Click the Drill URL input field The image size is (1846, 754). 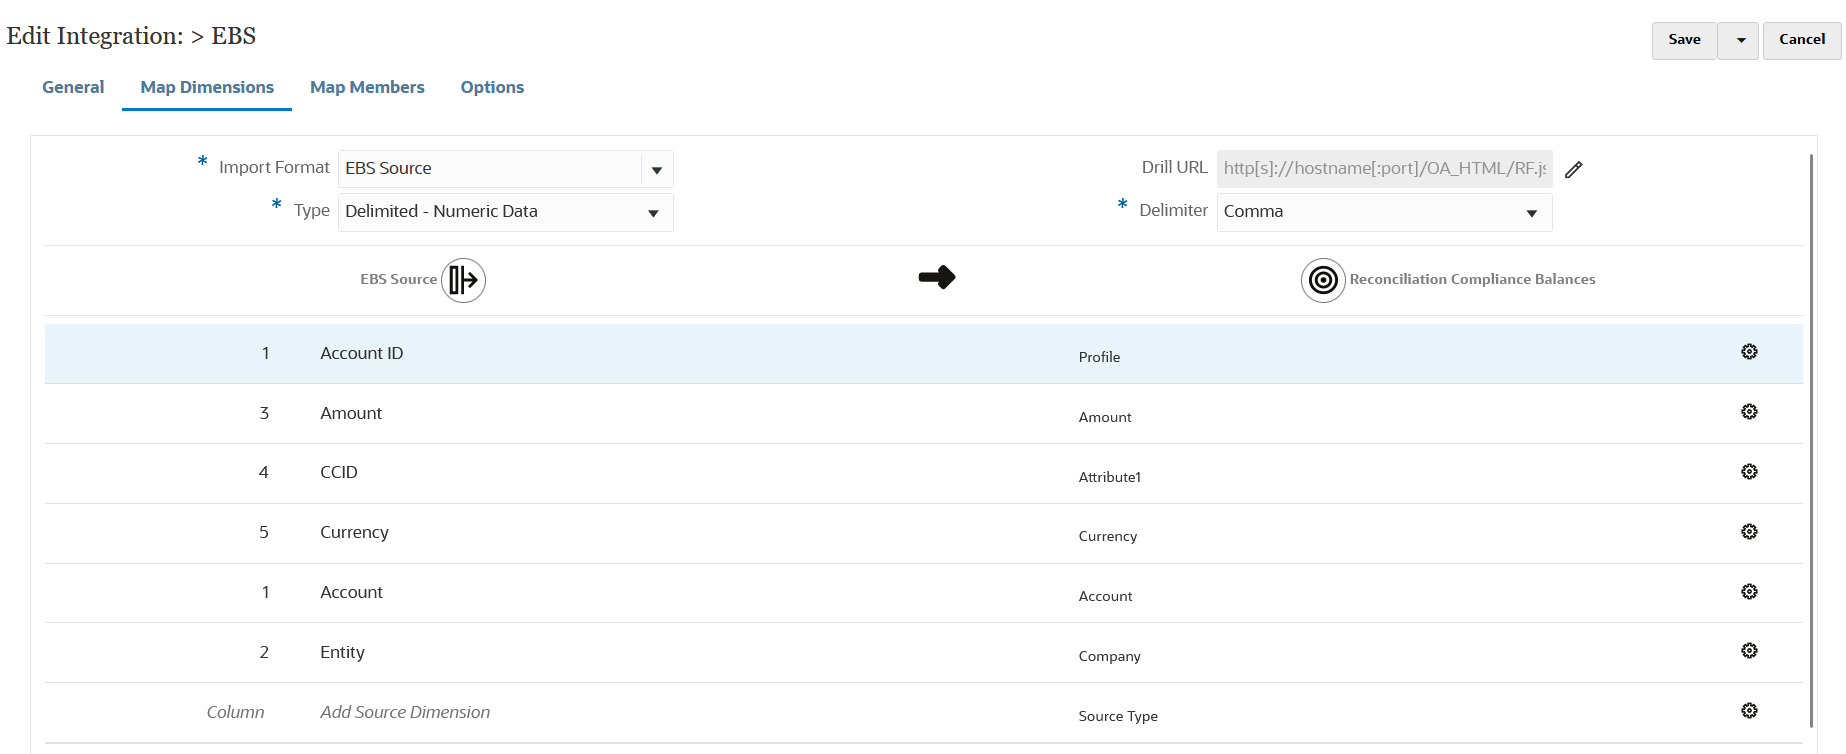coord(1384,169)
